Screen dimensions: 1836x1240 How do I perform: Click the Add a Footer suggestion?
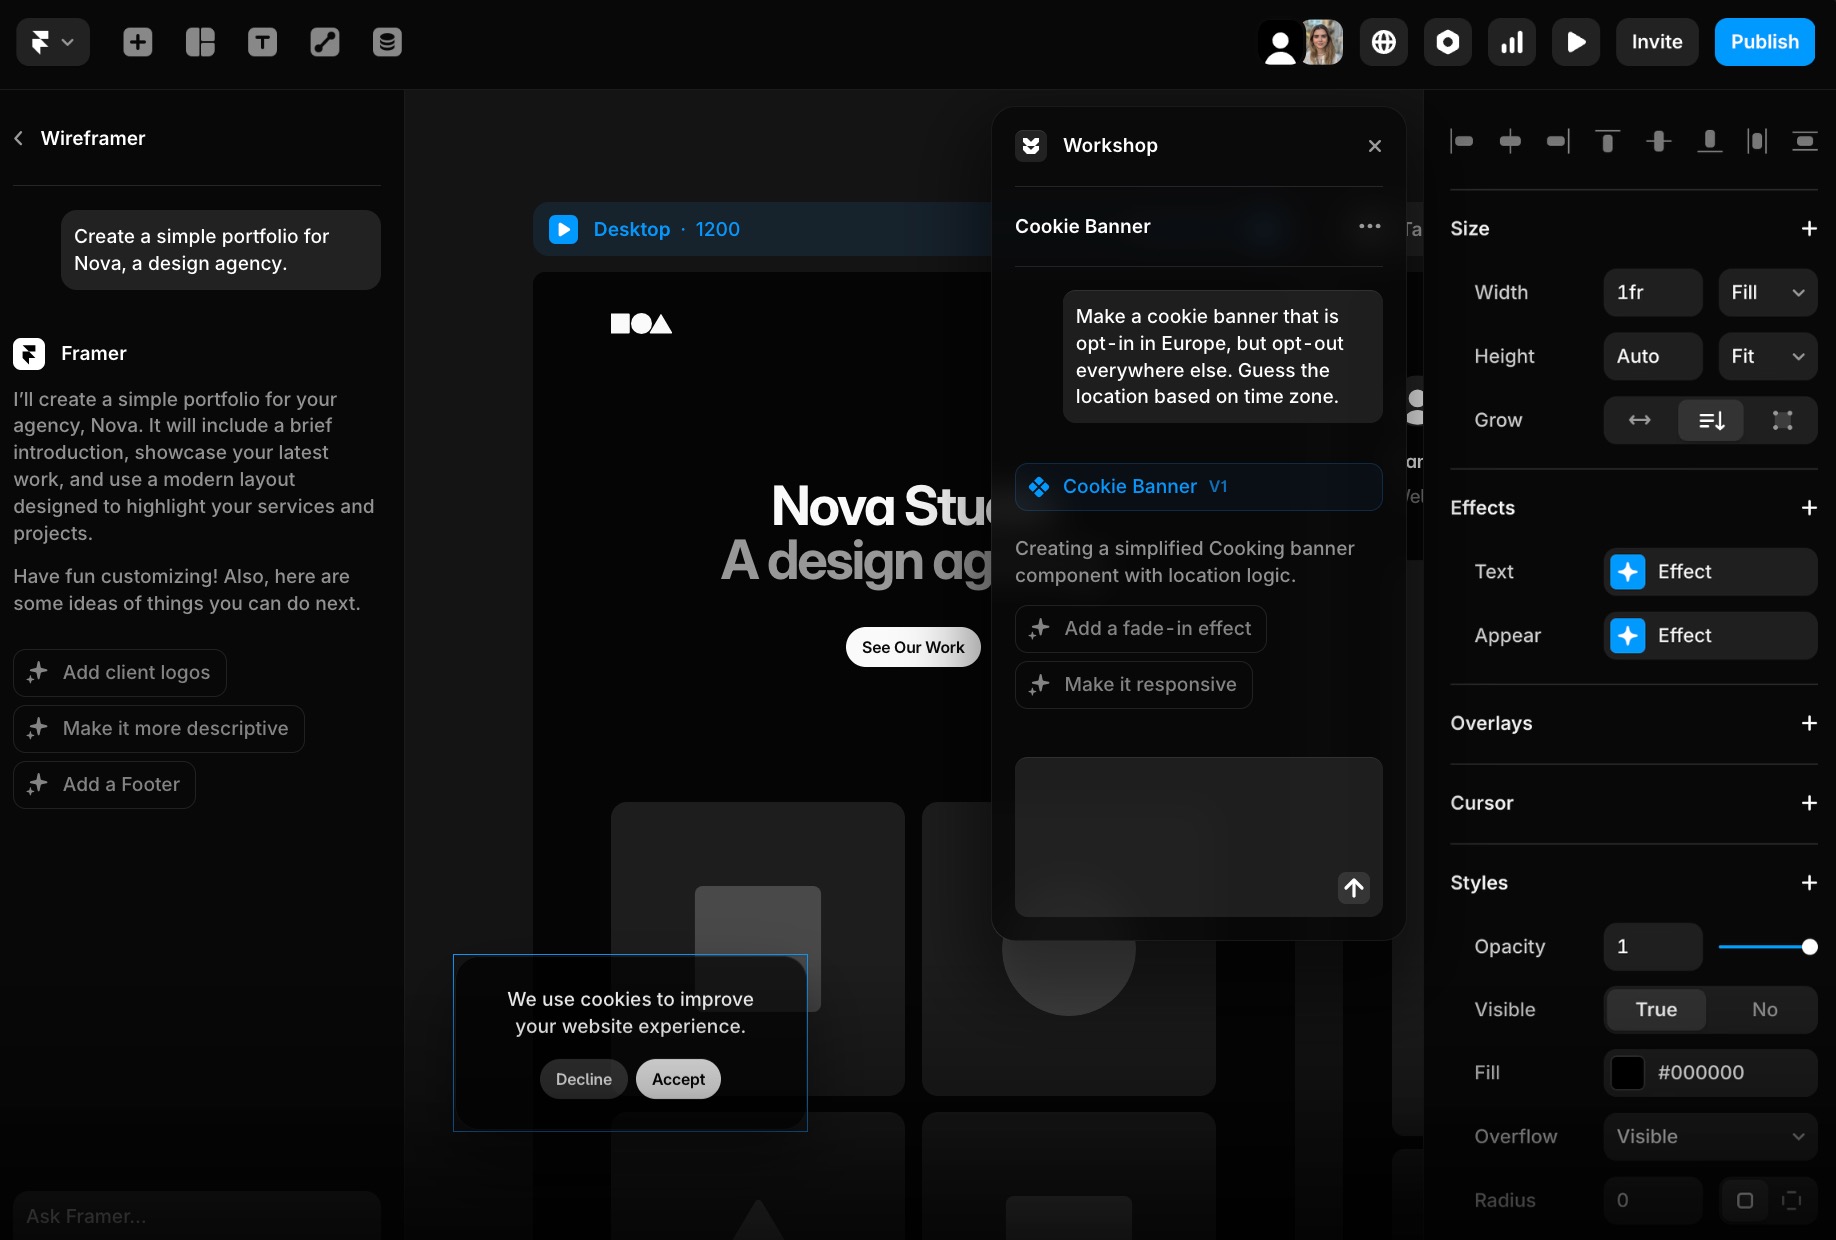(x=104, y=785)
